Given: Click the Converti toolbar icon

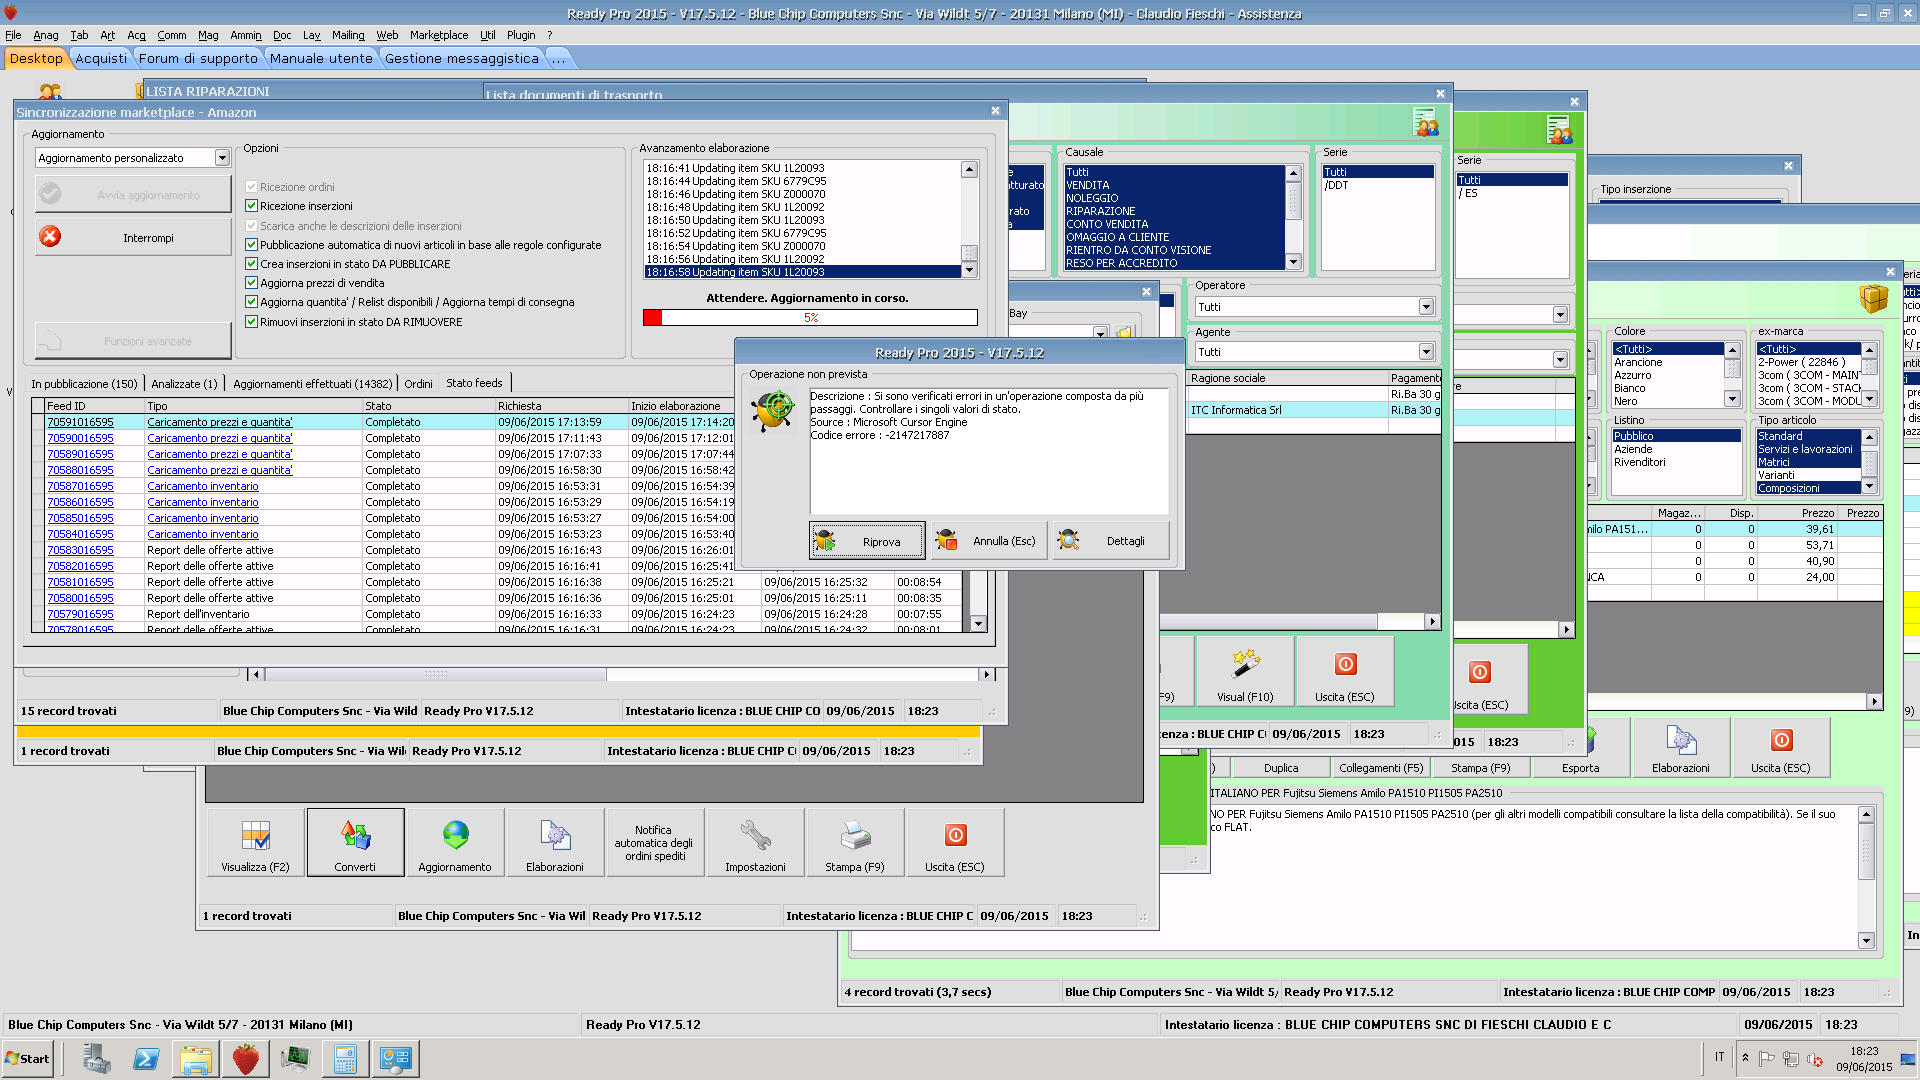Looking at the screenshot, I should (355, 843).
